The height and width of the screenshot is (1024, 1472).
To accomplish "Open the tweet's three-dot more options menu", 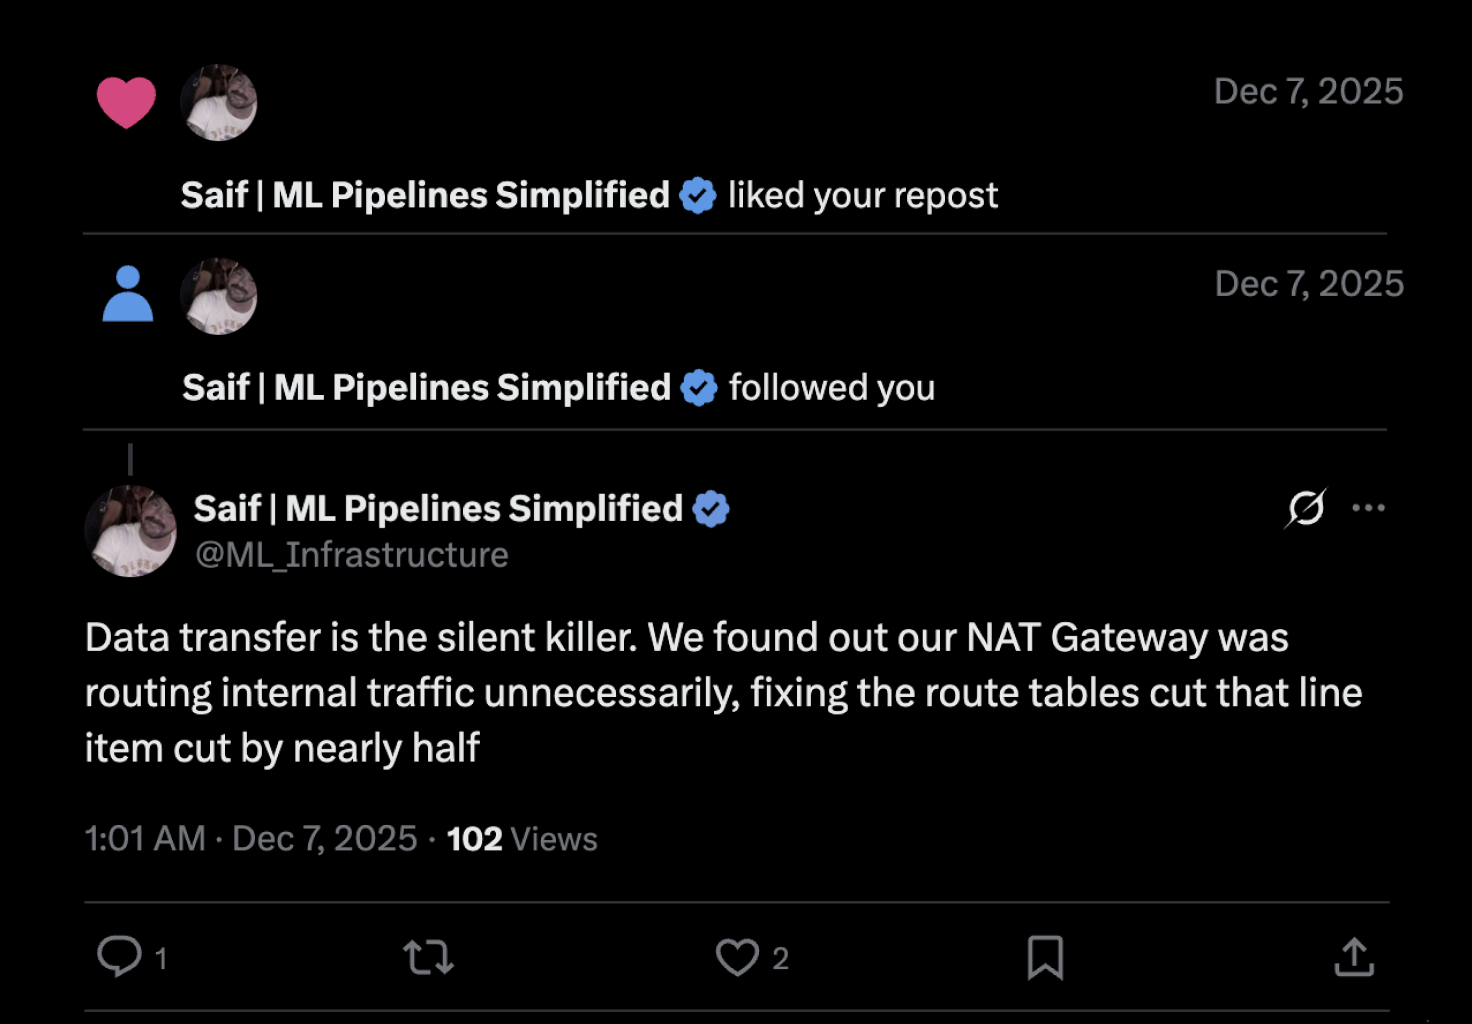I will click(x=1368, y=508).
